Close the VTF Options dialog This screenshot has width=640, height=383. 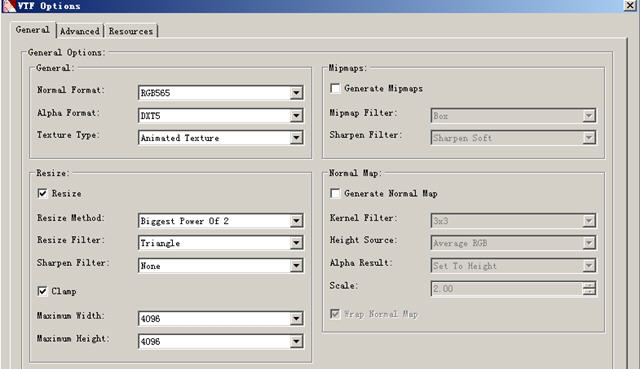point(631,5)
